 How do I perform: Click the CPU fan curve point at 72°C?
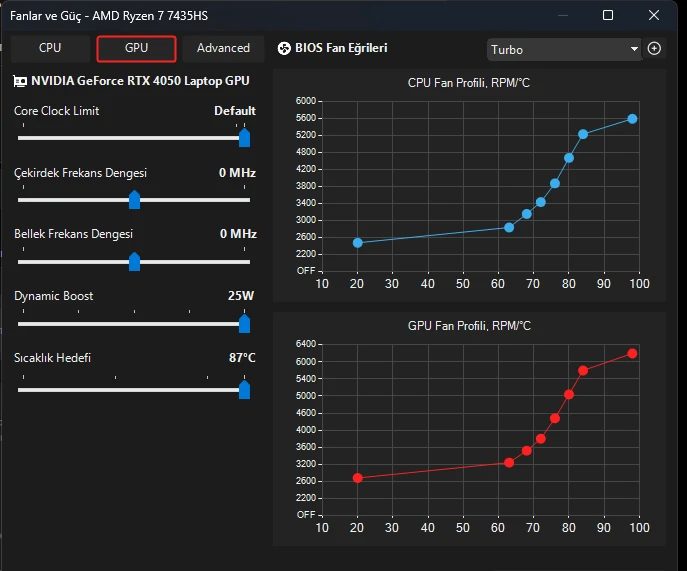point(541,202)
